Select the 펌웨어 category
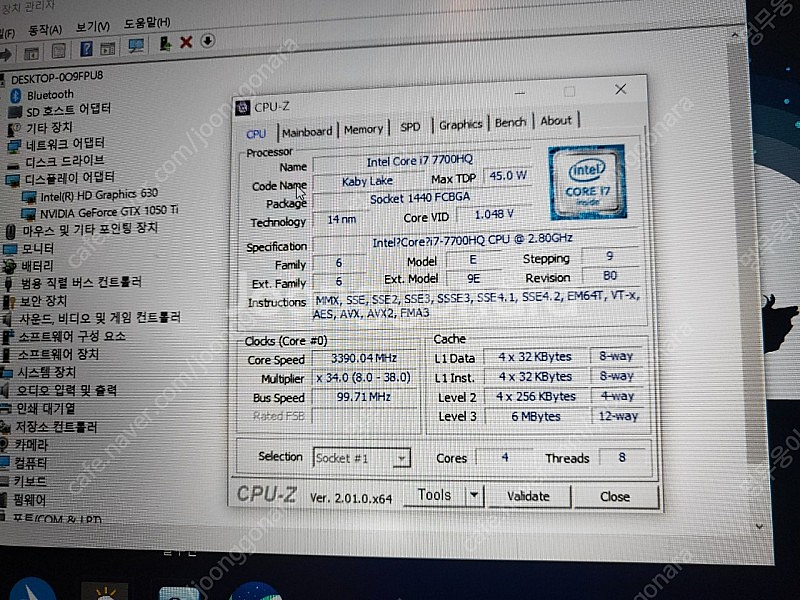 pyautogui.click(x=29, y=500)
